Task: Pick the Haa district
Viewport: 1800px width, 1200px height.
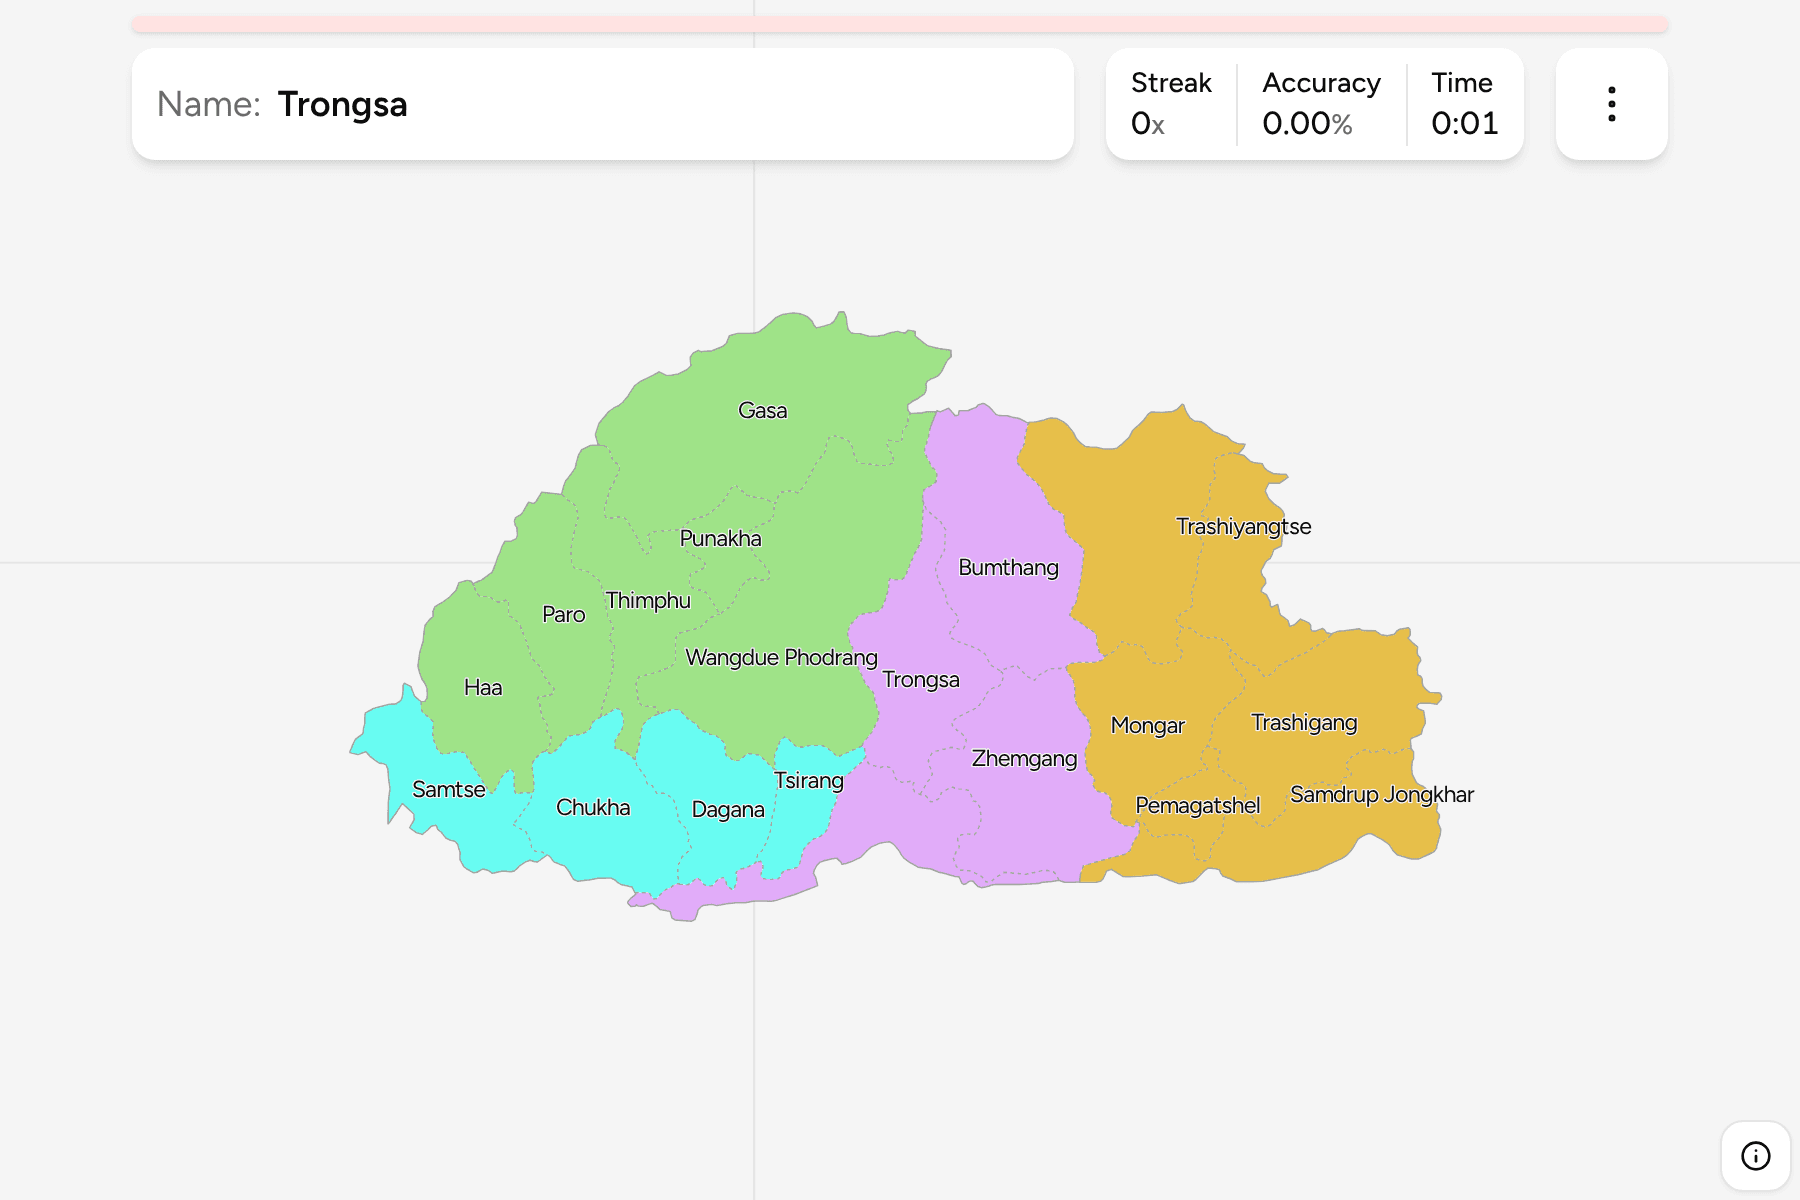Action: (483, 688)
